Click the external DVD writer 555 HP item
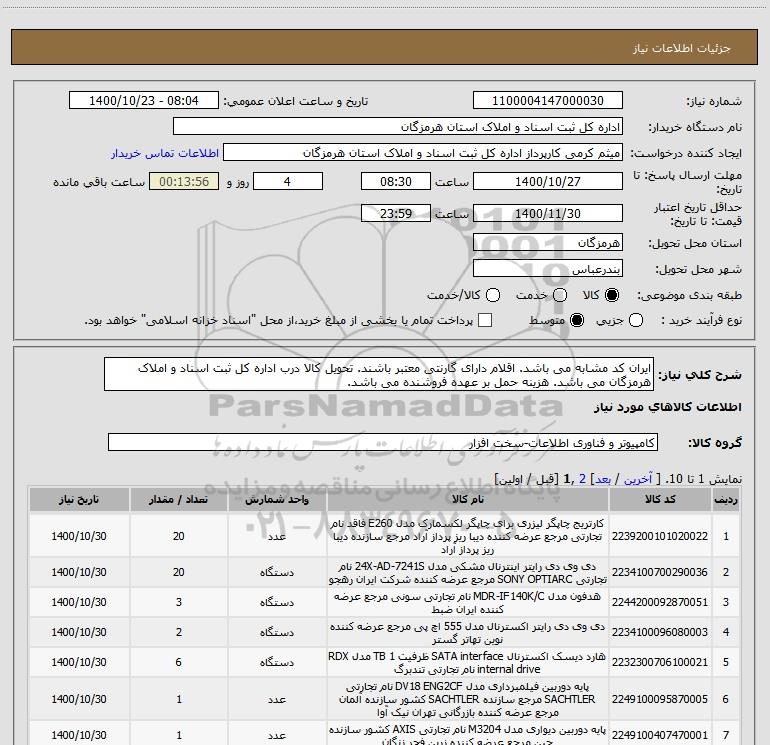 click(x=468, y=633)
